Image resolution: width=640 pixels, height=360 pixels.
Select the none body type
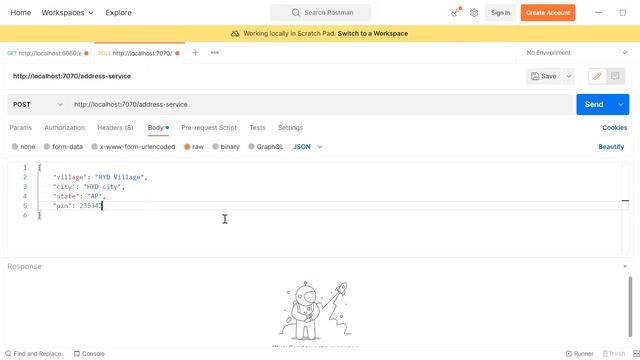click(x=23, y=147)
